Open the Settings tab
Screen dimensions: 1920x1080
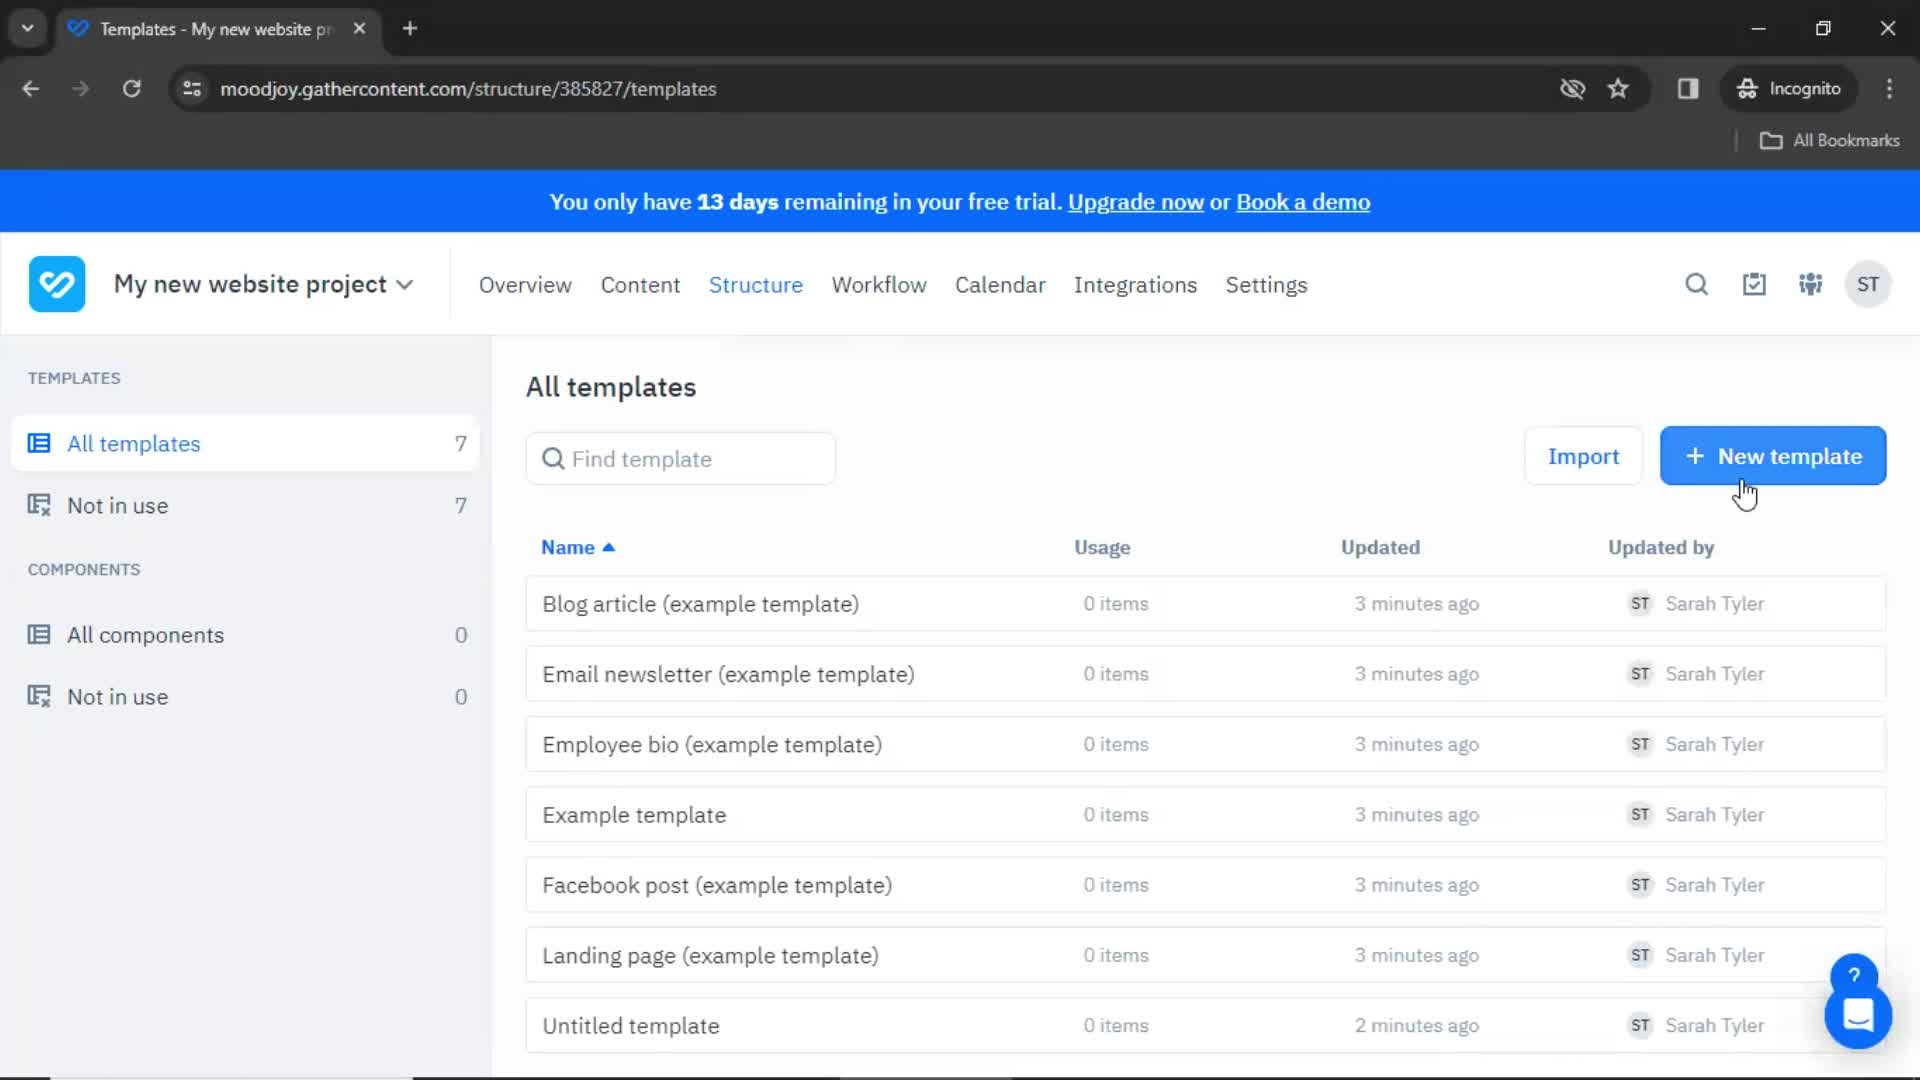point(1266,285)
